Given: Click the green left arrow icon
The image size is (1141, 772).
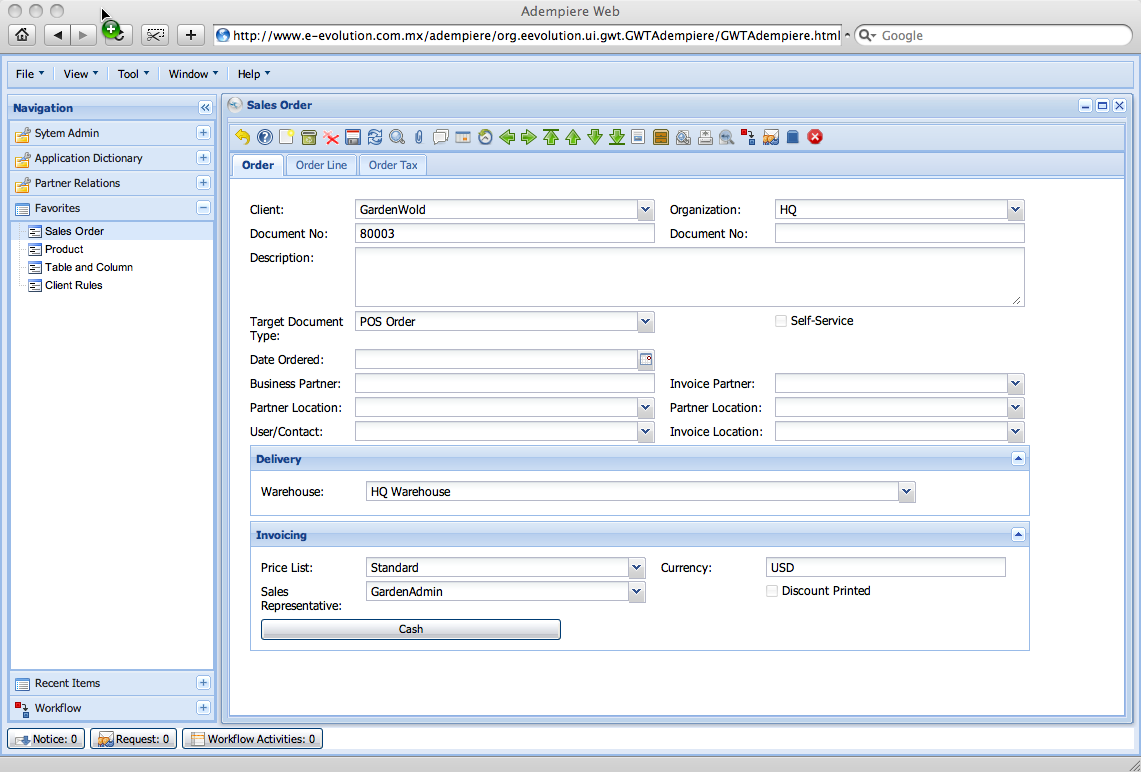Looking at the screenshot, I should 507,138.
